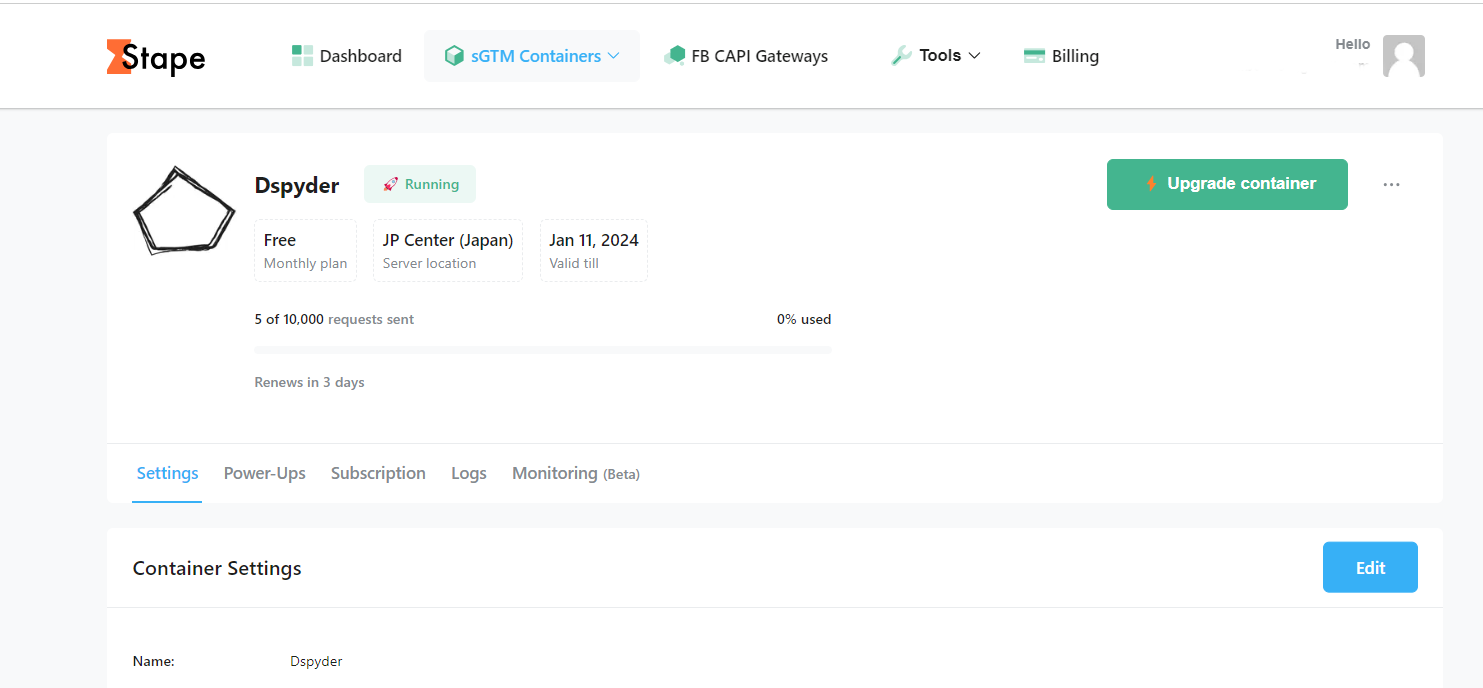Screen dimensions: 1483x688
Task: Click the requests usage progress bar
Action: (x=543, y=350)
